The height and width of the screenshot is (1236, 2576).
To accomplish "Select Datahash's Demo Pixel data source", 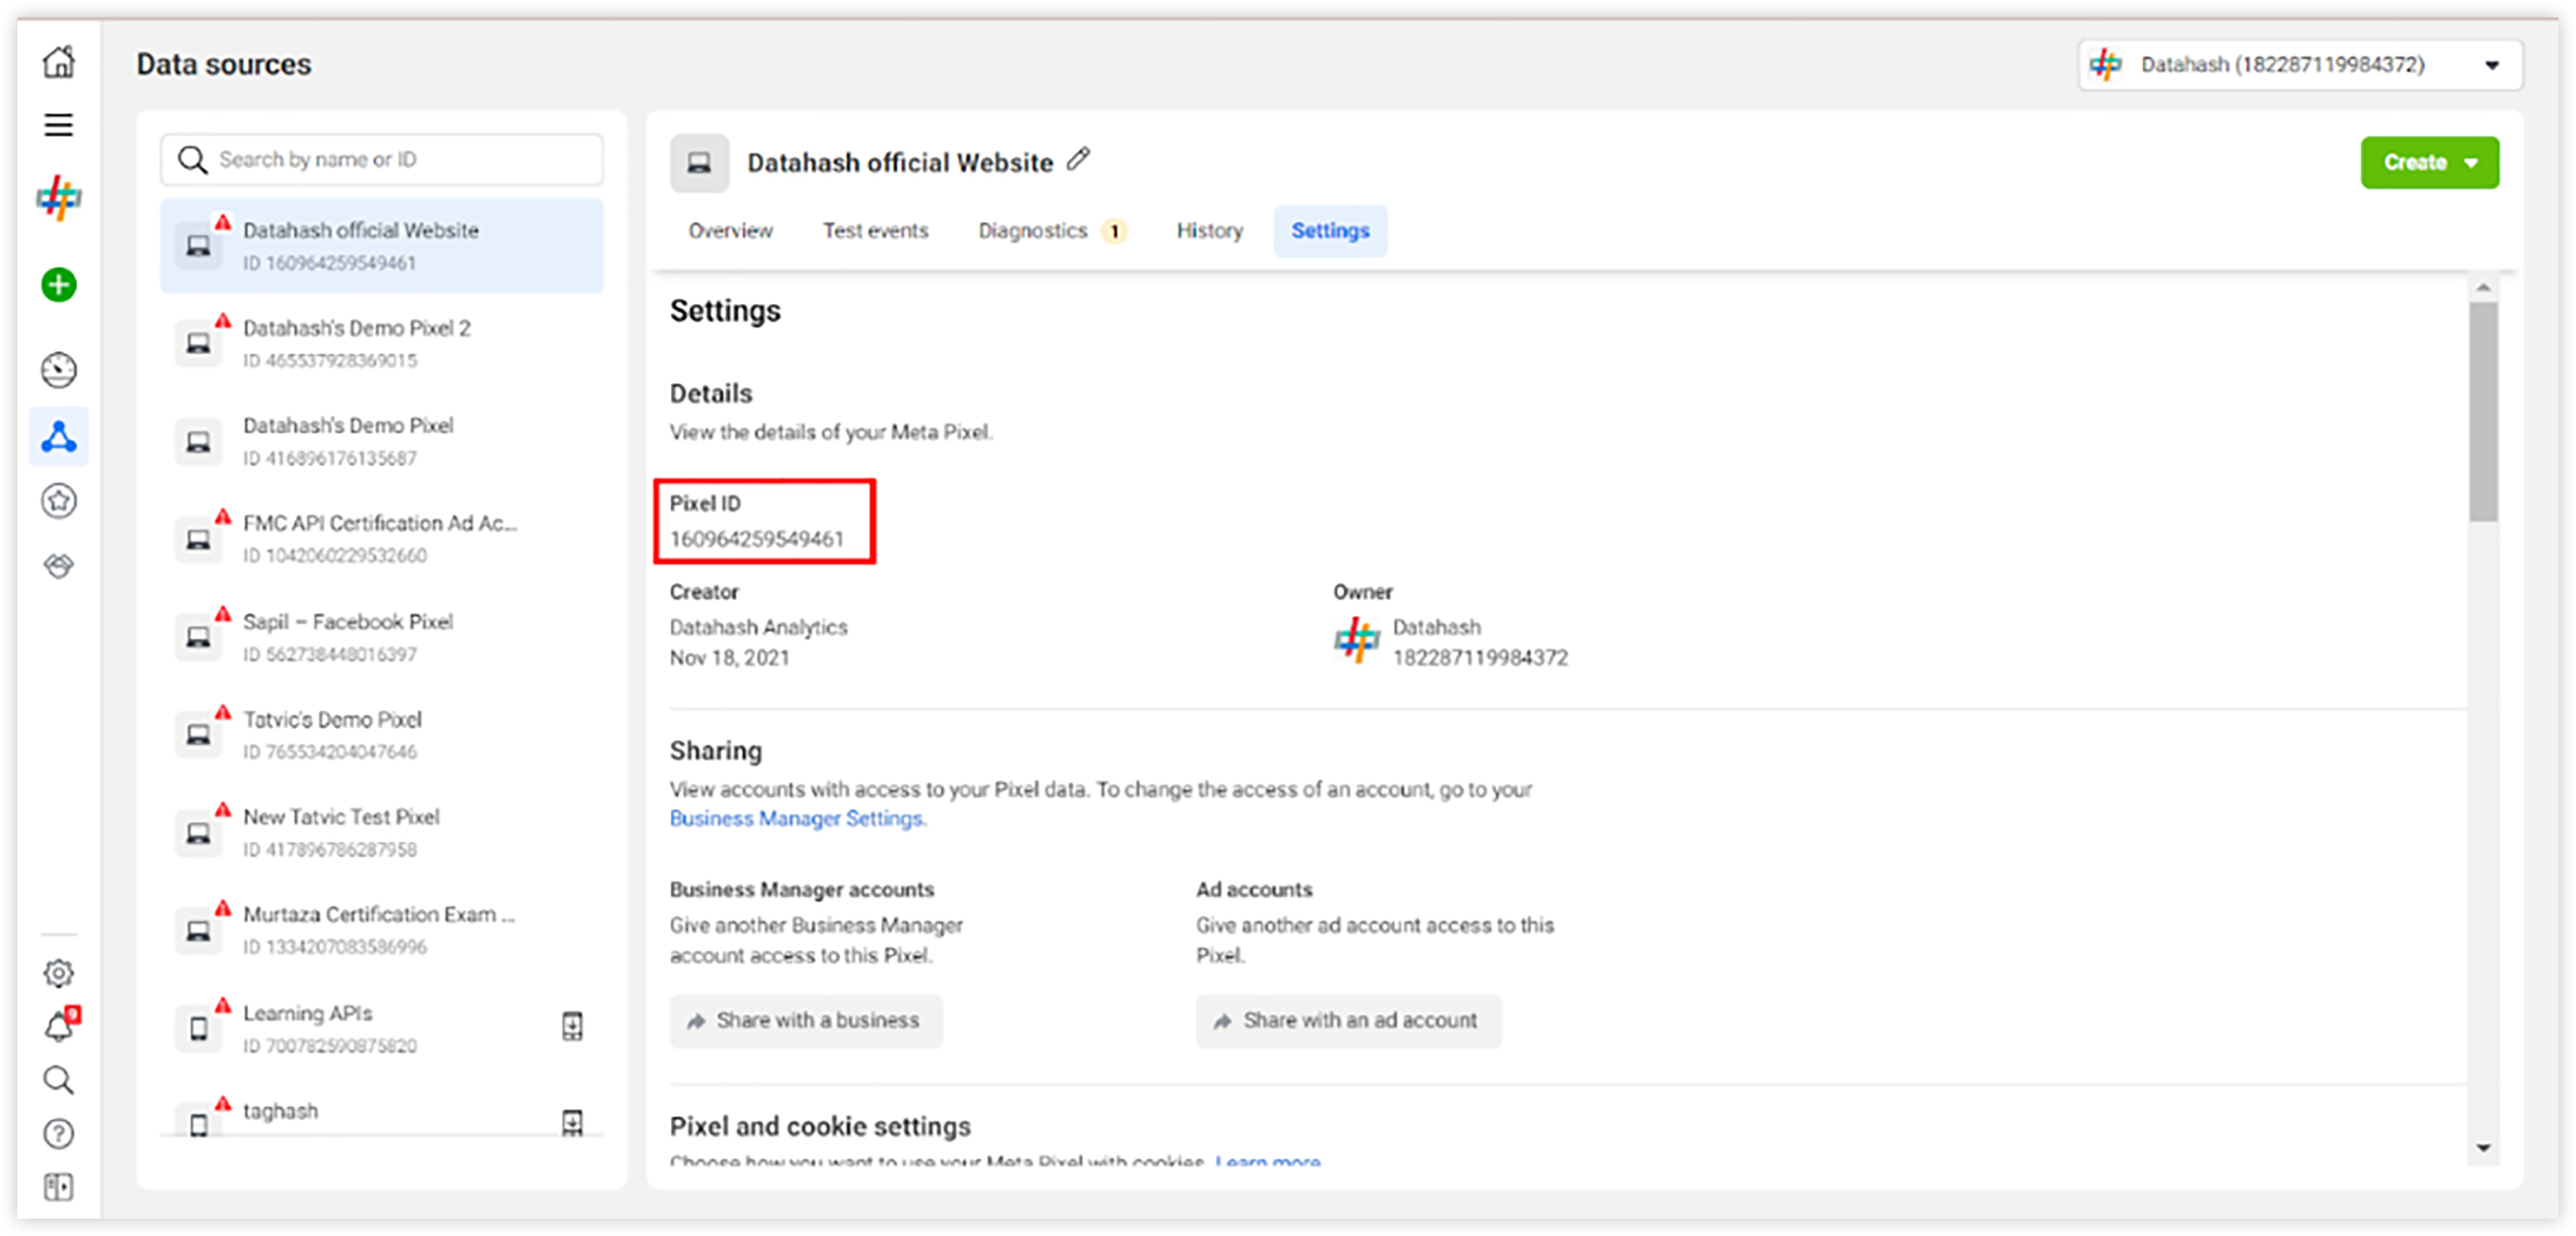I will (x=382, y=441).
